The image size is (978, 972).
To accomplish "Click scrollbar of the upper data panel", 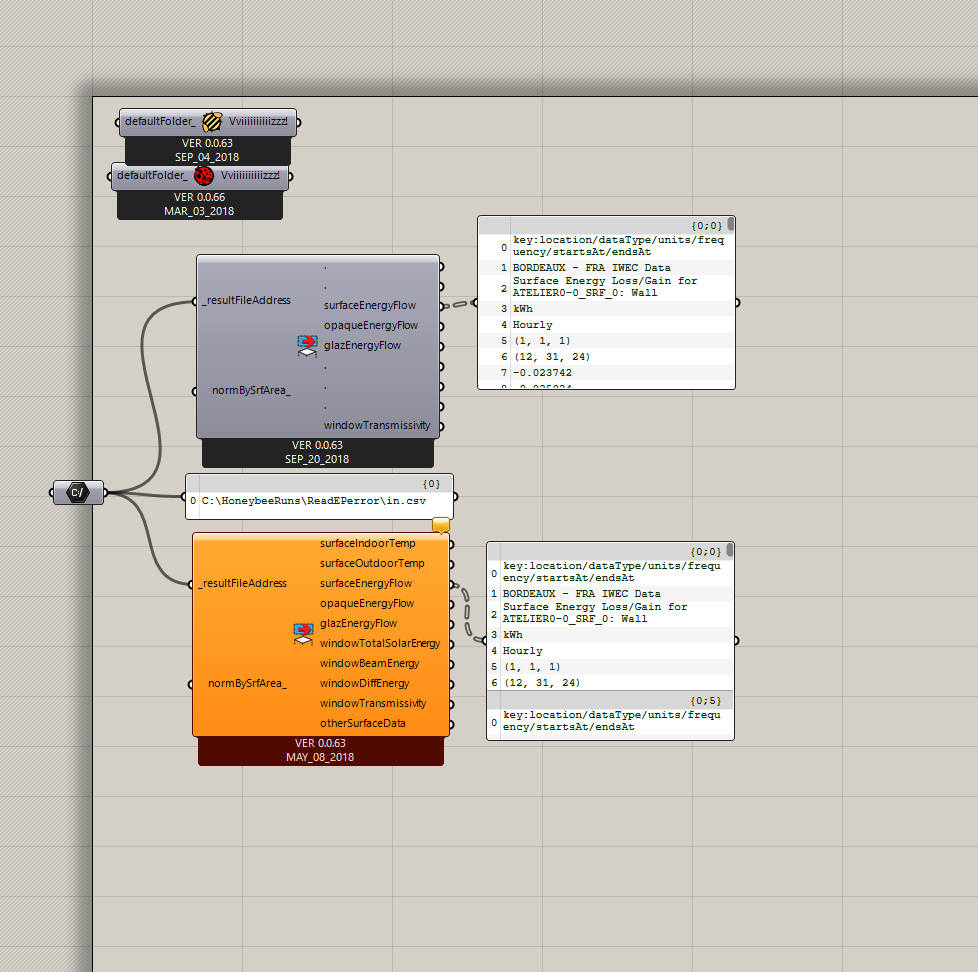I will [x=731, y=224].
